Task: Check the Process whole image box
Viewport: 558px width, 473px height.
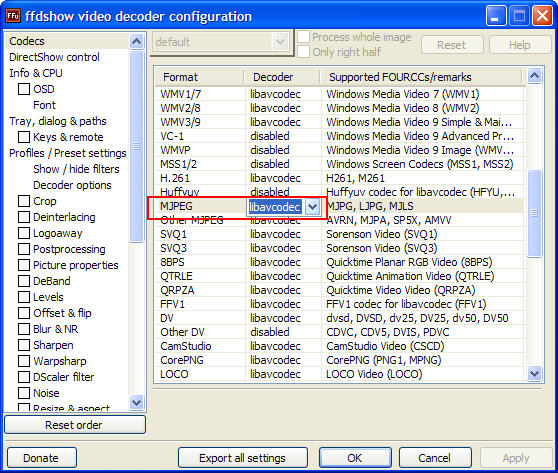Action: [x=303, y=37]
